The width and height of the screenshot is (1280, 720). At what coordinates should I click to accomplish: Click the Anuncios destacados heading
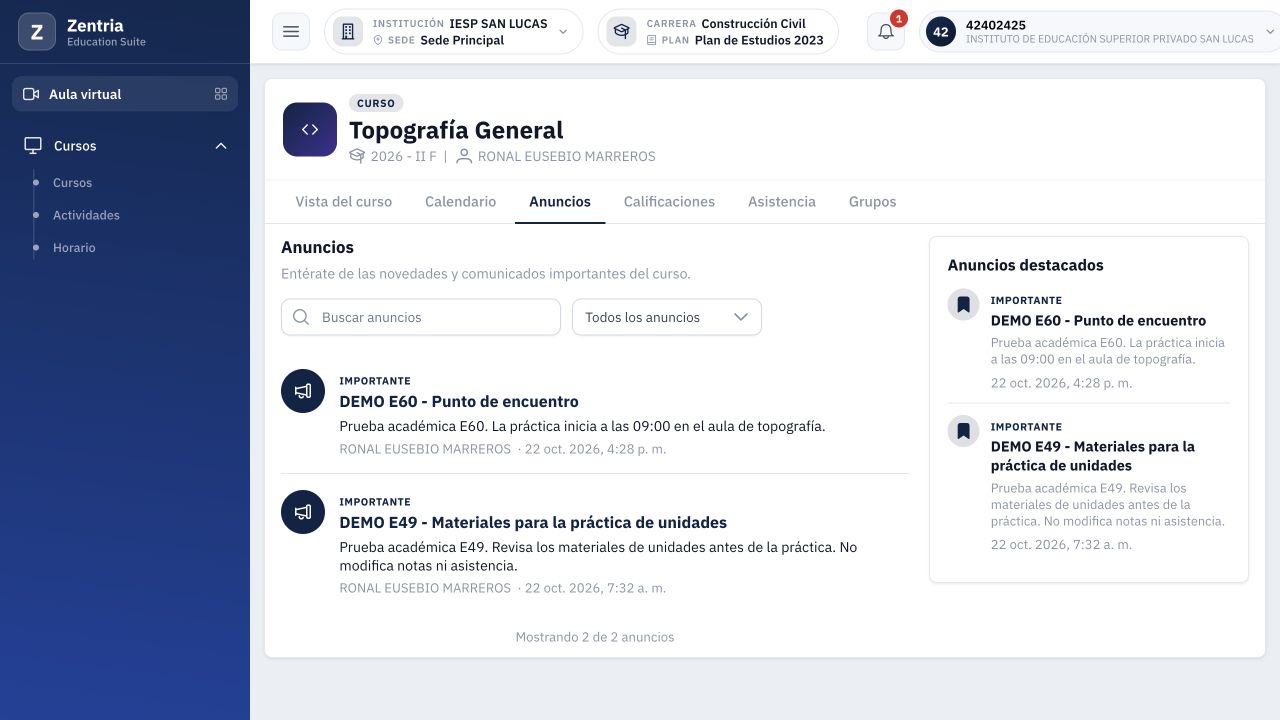point(1026,265)
